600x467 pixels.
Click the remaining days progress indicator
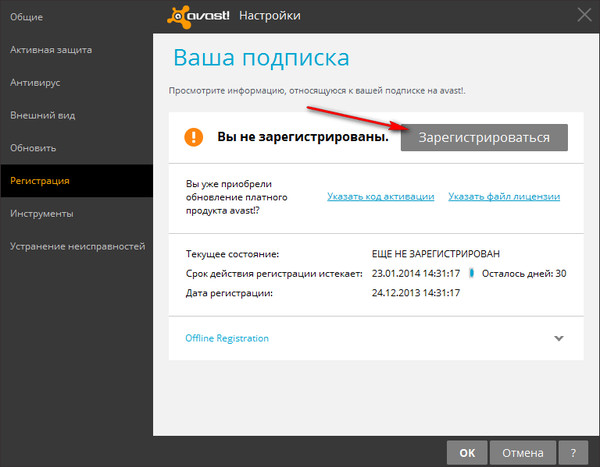coord(472,273)
